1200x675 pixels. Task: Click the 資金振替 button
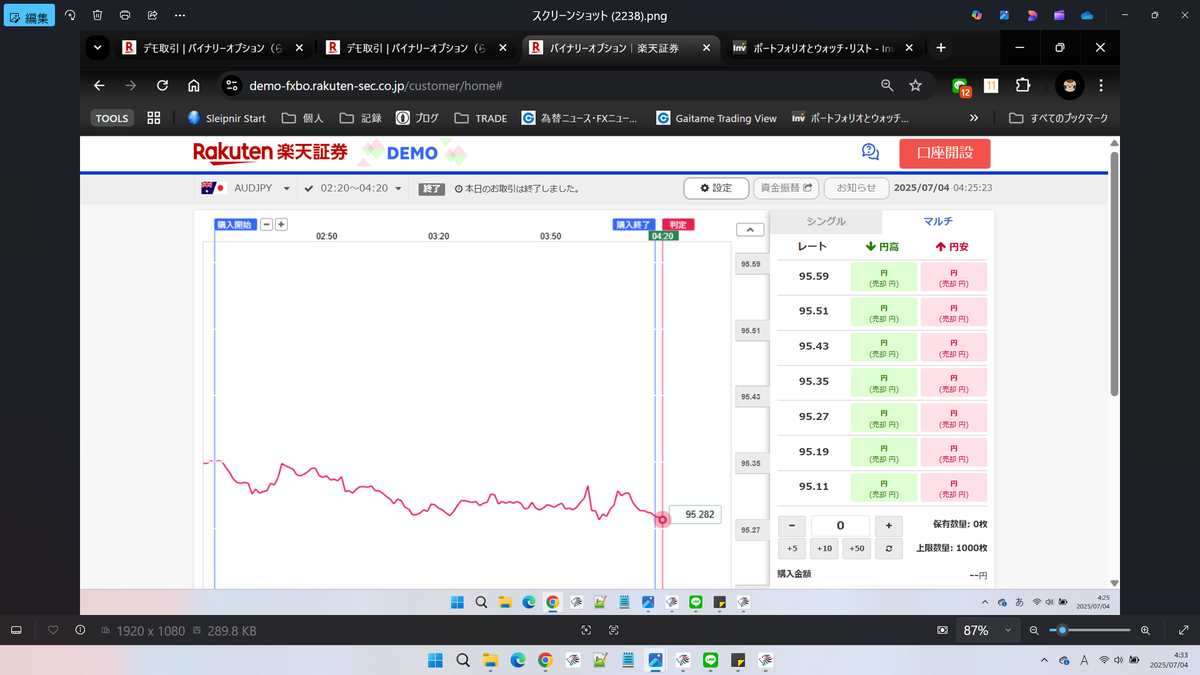[786, 188]
